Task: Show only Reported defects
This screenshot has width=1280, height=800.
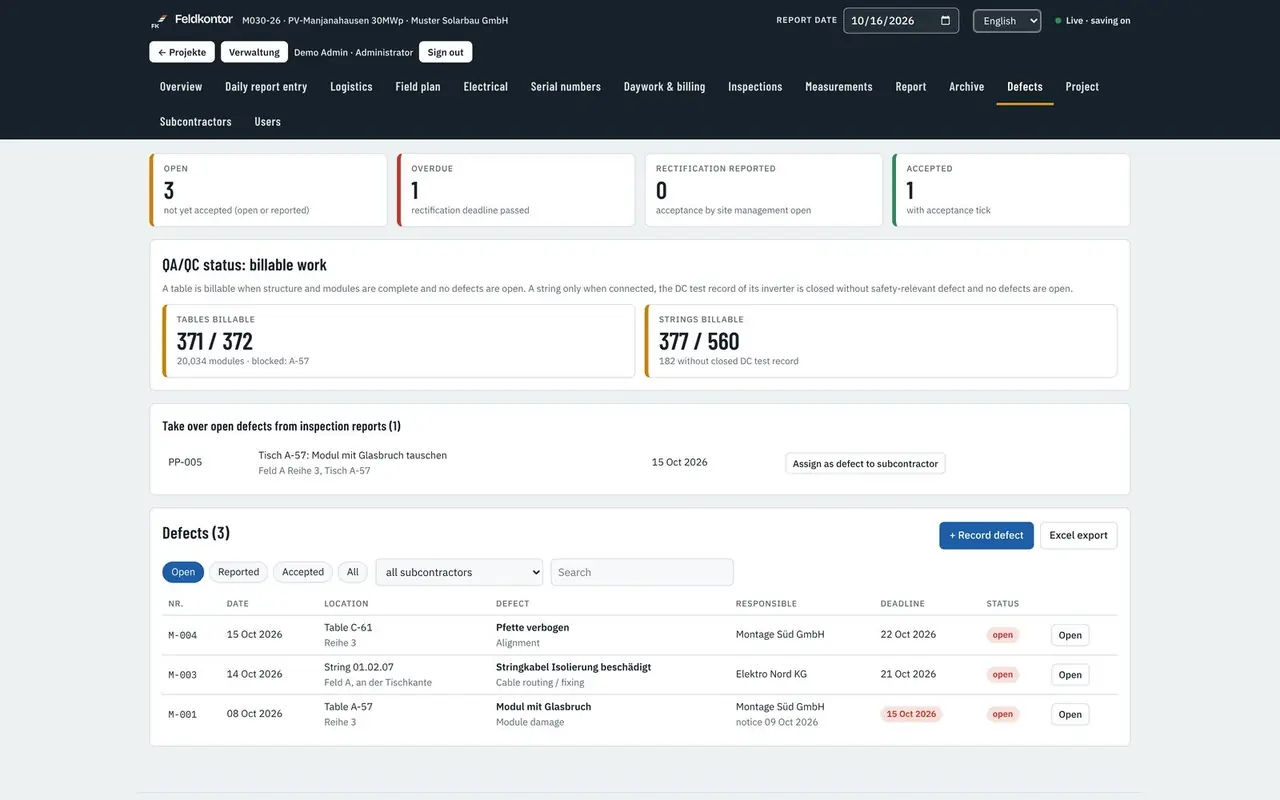Action: pos(239,572)
